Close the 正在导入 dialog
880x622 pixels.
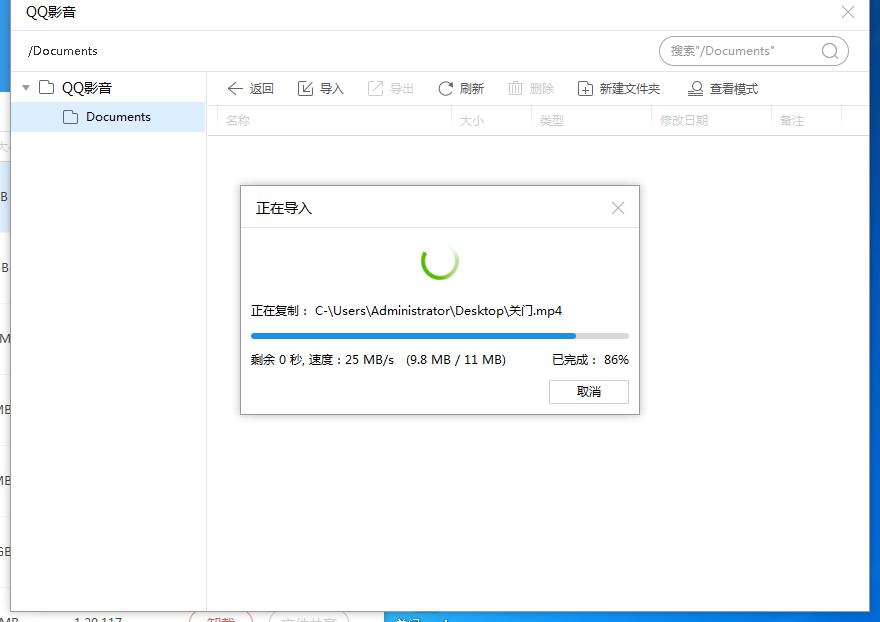coord(617,207)
